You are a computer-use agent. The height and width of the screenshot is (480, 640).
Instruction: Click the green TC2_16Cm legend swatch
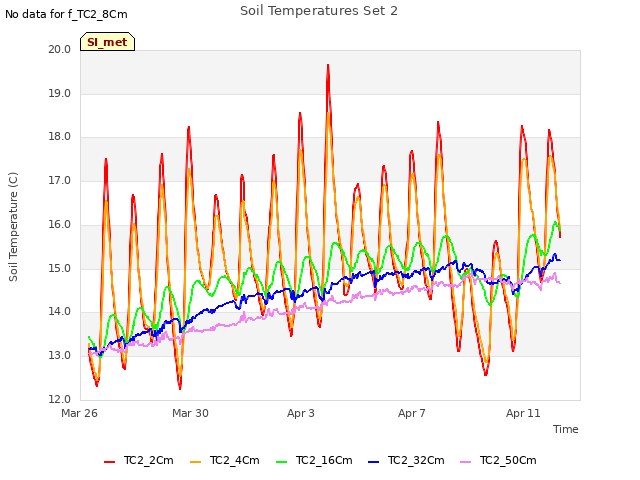click(x=282, y=462)
